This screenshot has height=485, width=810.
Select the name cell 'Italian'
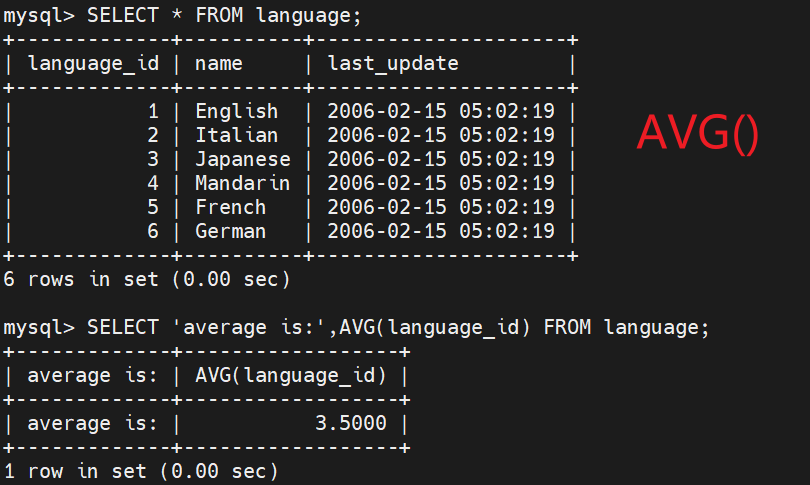237,135
